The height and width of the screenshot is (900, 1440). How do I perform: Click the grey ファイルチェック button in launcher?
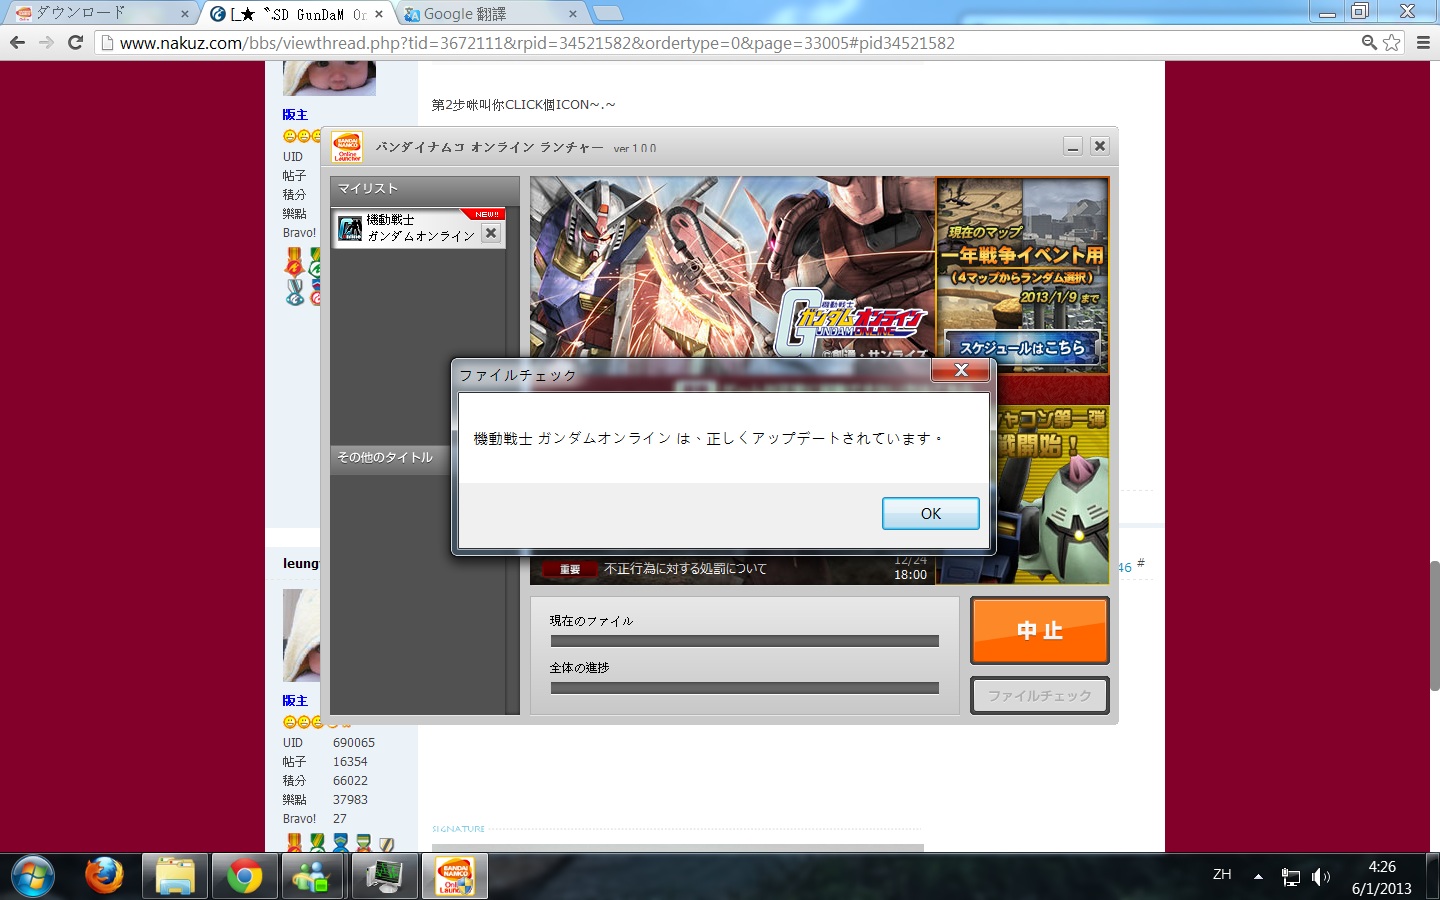pyautogui.click(x=1040, y=695)
